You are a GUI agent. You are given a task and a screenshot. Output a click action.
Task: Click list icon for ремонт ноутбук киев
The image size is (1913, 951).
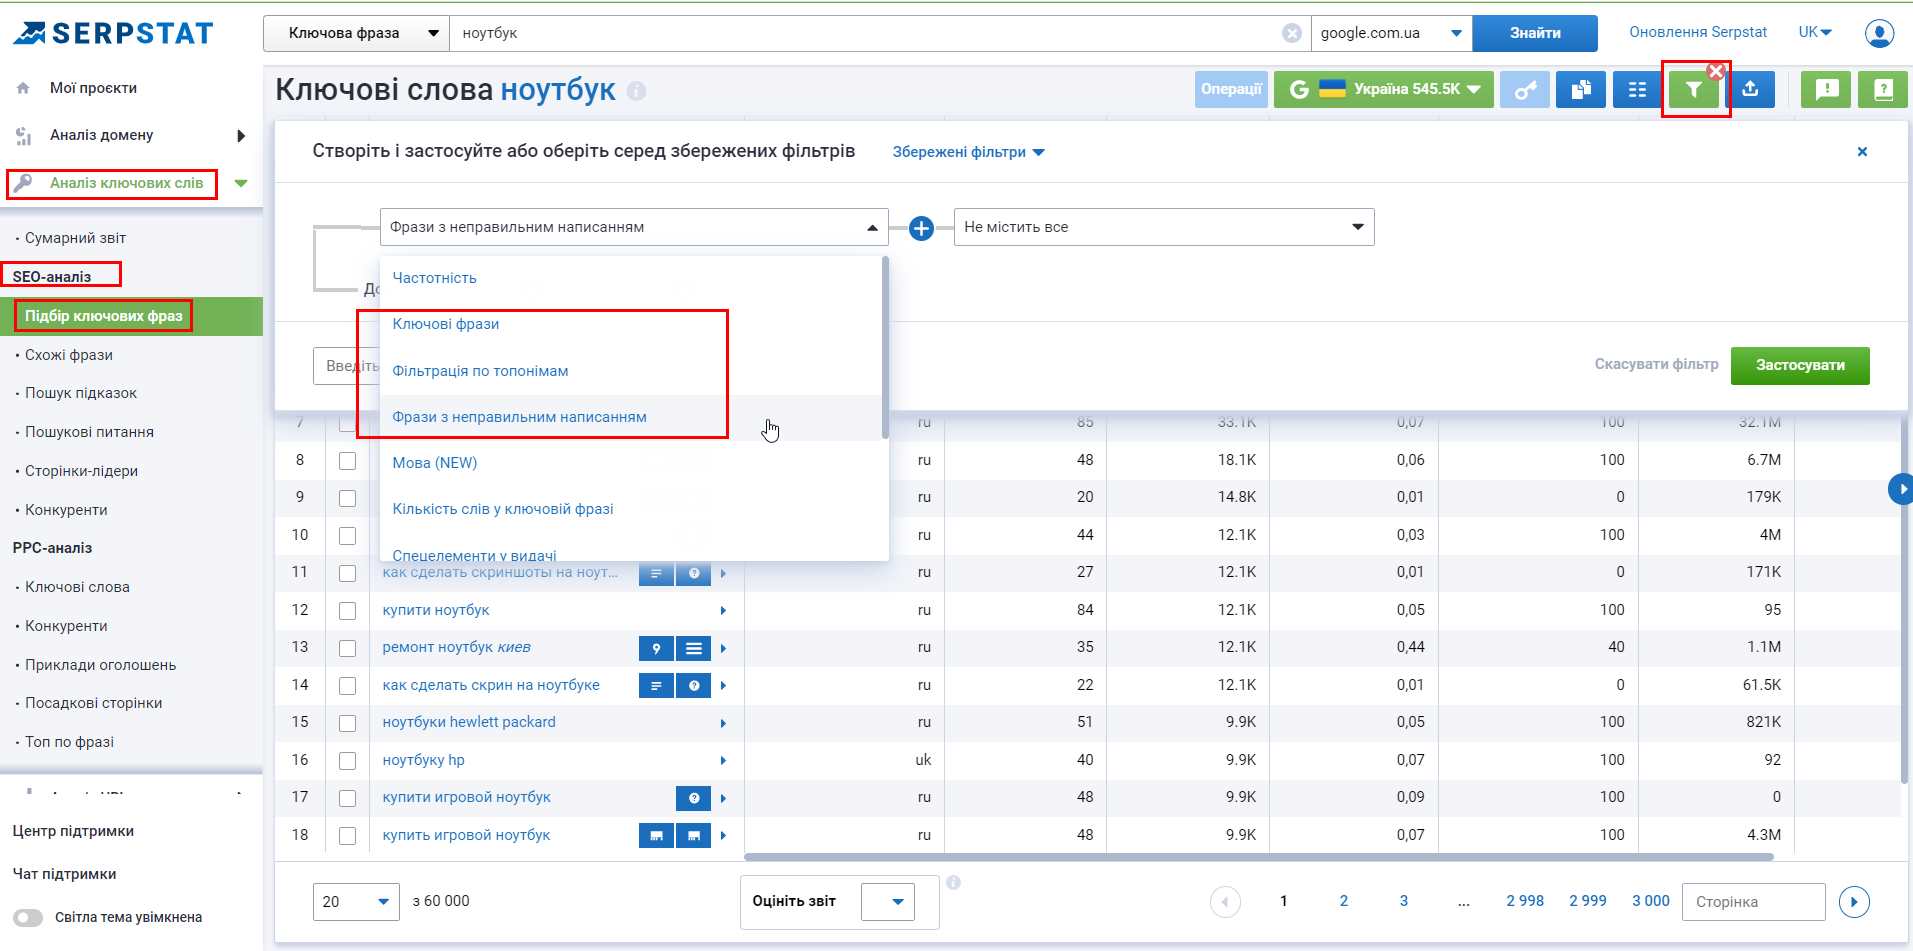[694, 648]
